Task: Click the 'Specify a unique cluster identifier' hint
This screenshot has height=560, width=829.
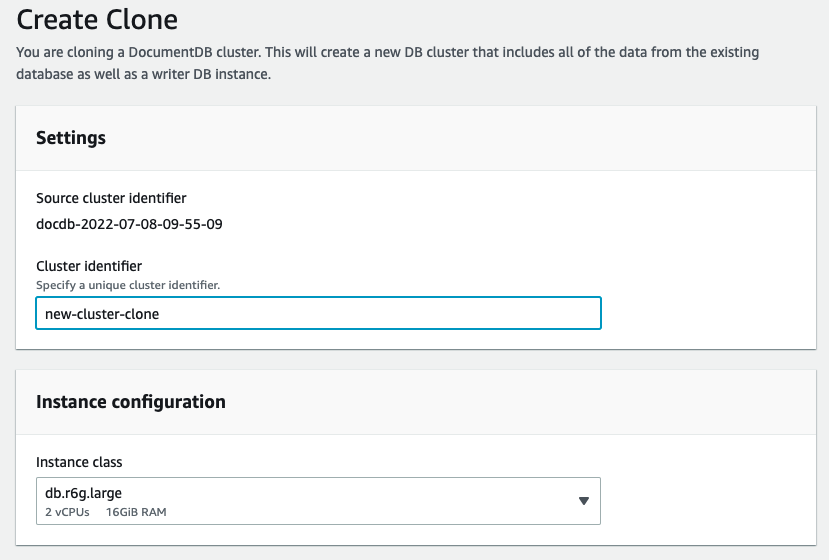Action: click(128, 285)
